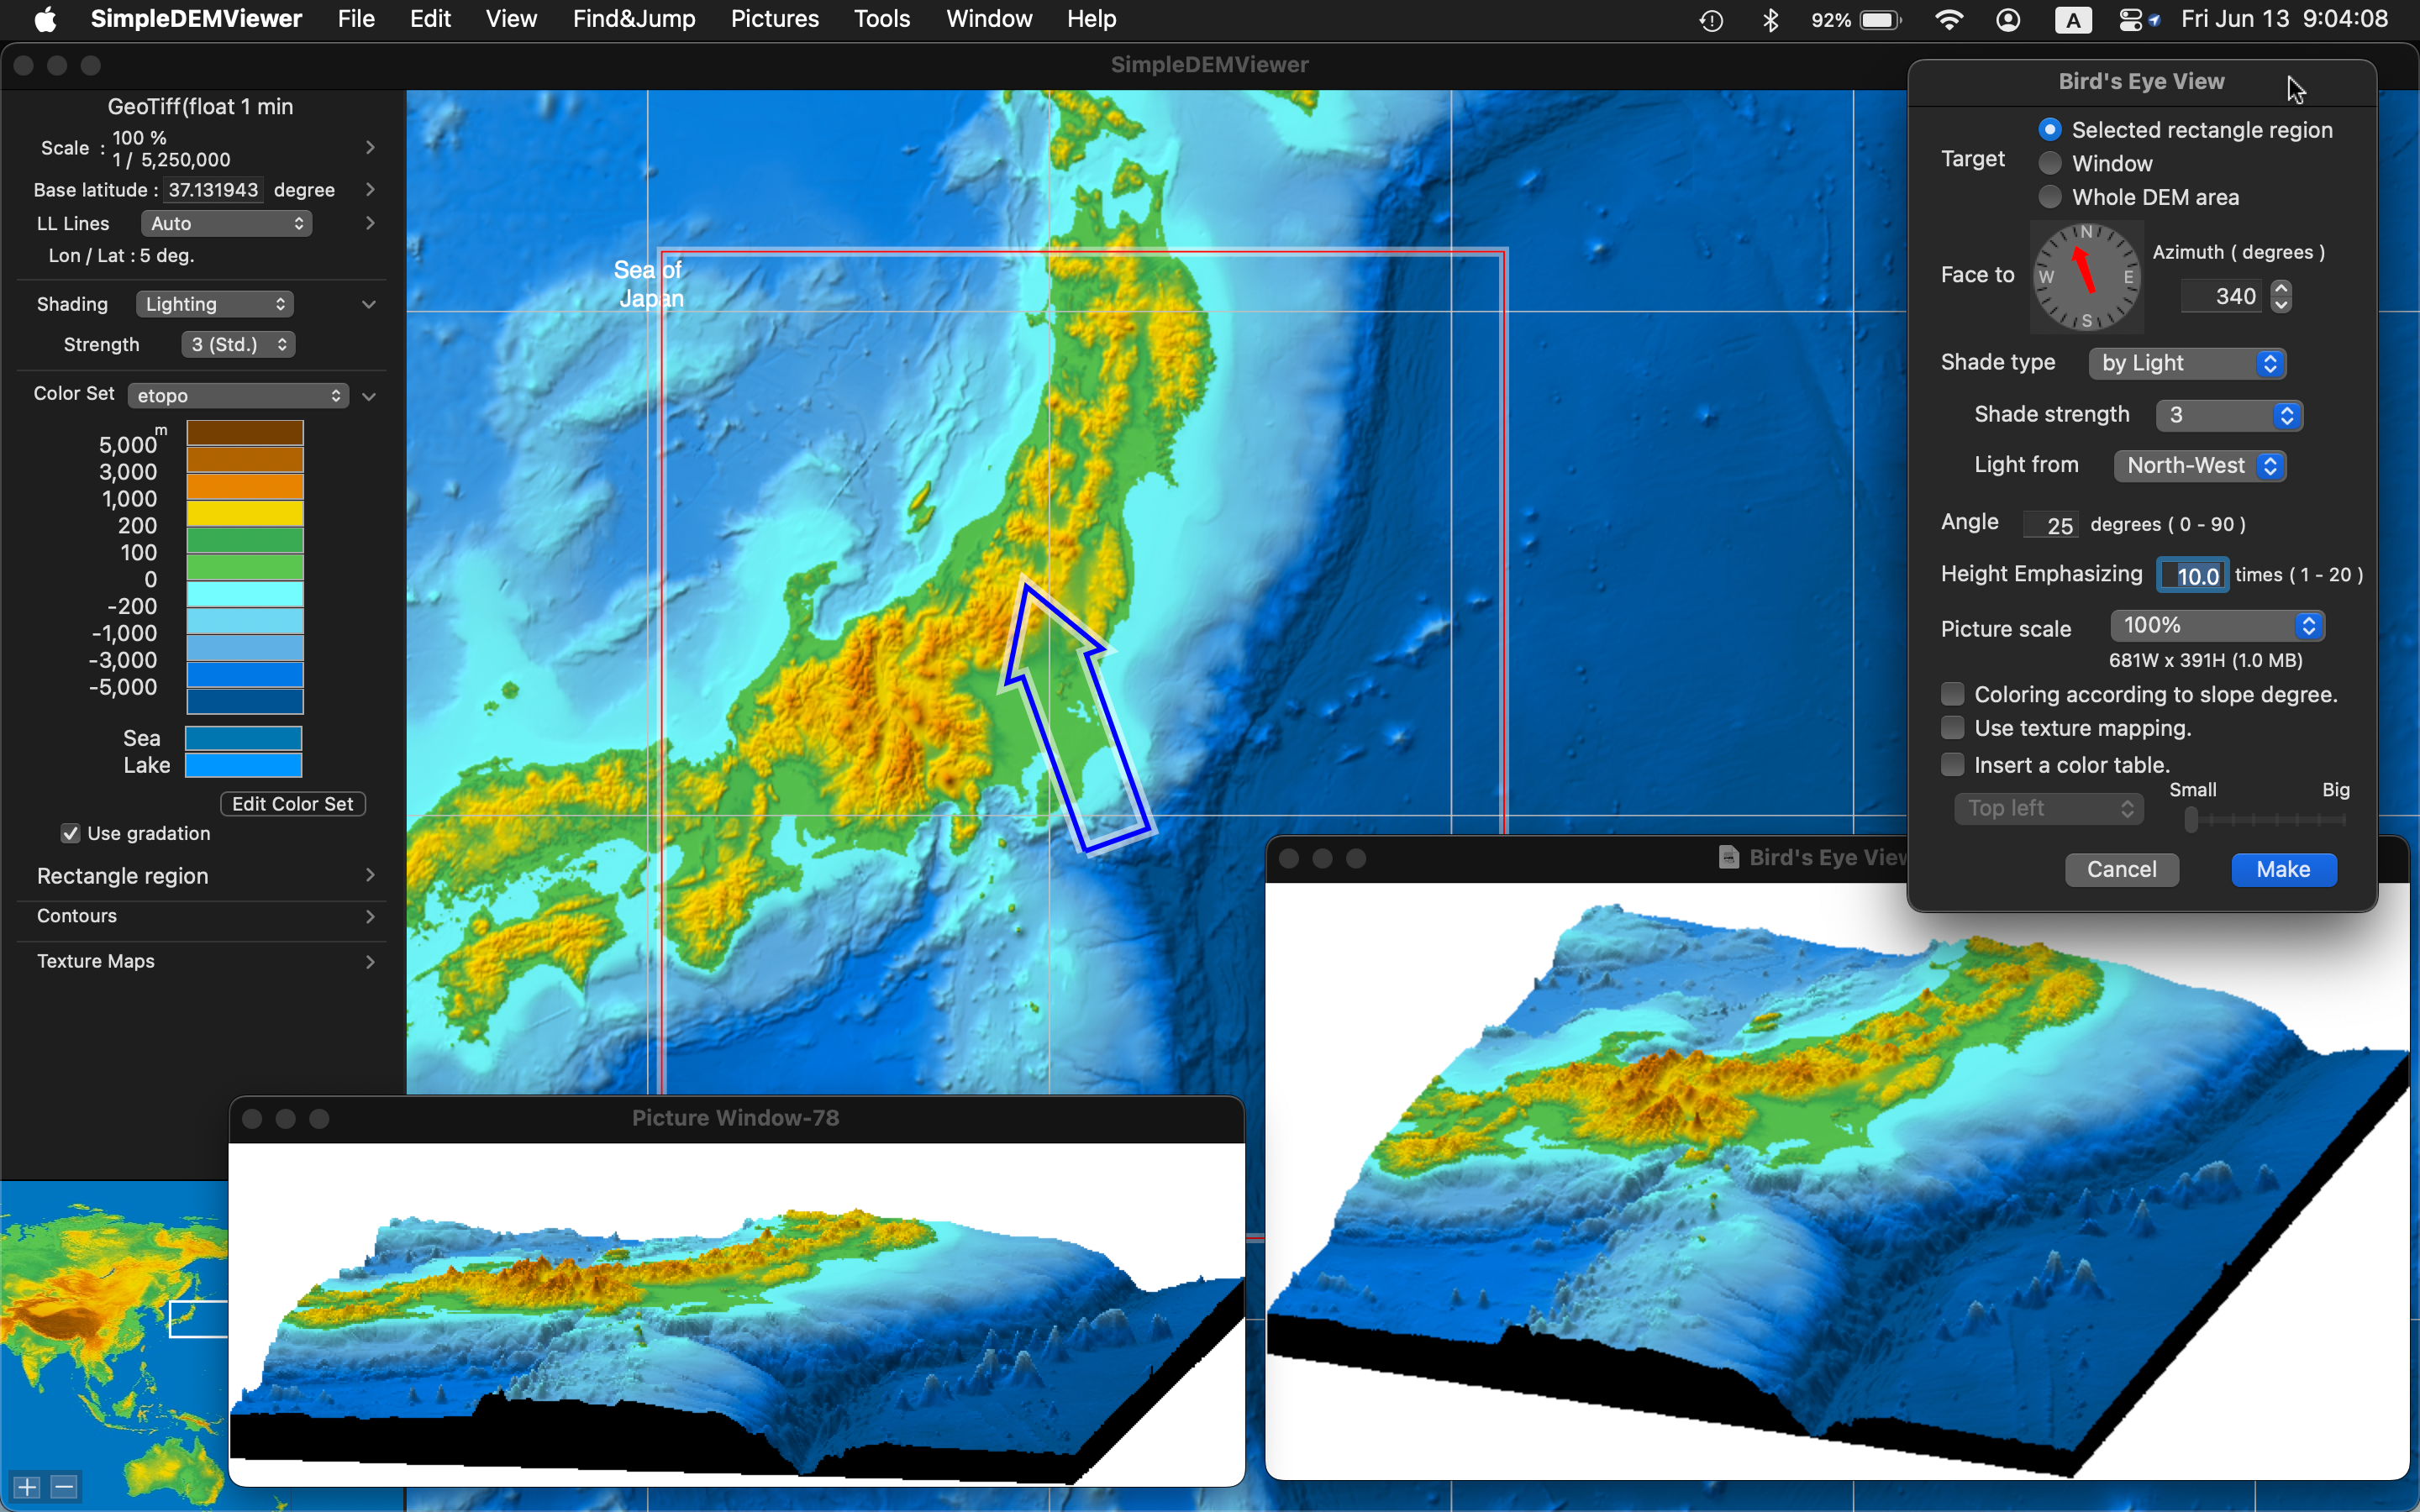Select the Selected rectangle region target
The width and height of the screenshot is (2420, 1512).
2050,130
